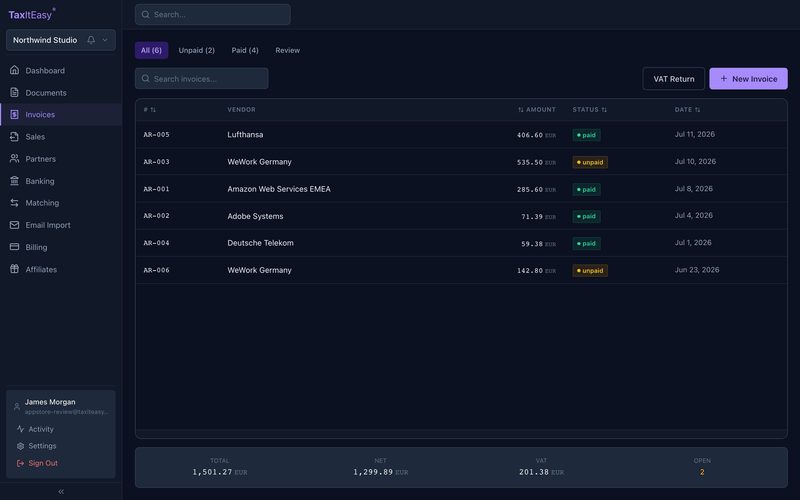Click the VAT Return button
The image size is (800, 500).
point(673,79)
